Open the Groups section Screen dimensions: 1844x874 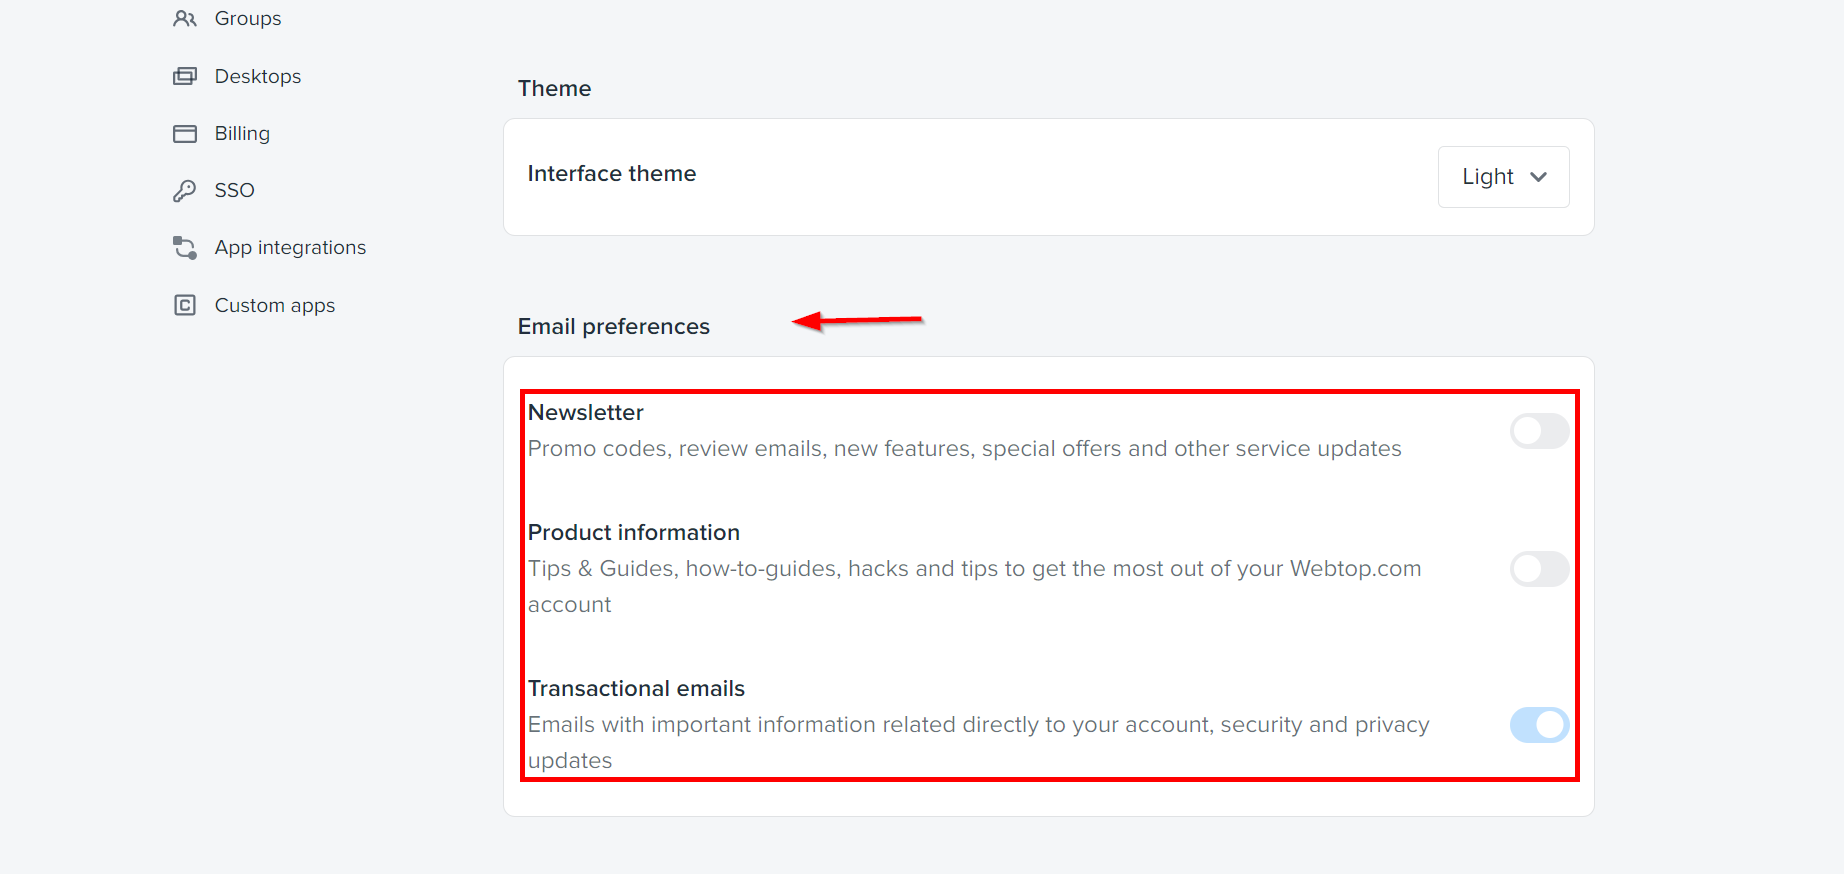[x=247, y=17]
